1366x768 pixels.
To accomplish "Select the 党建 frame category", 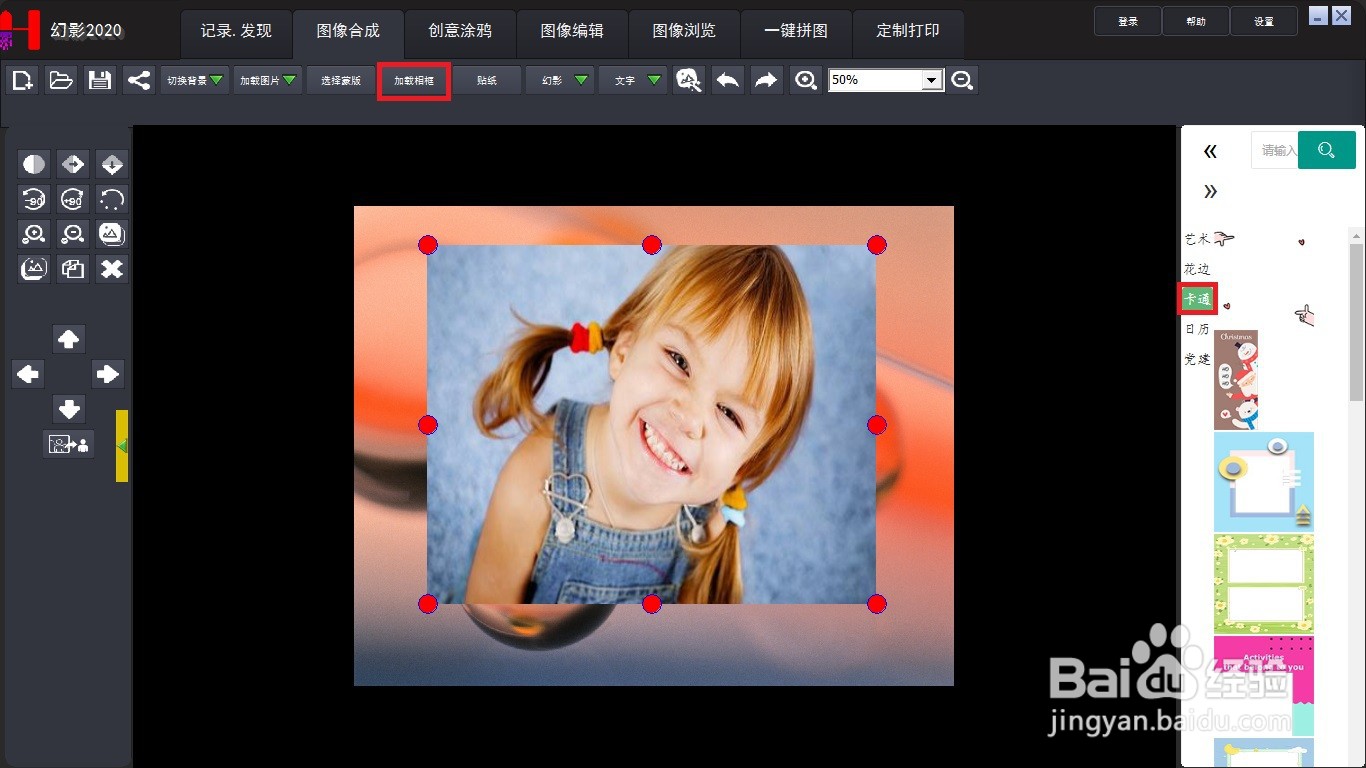I will click(x=1197, y=359).
